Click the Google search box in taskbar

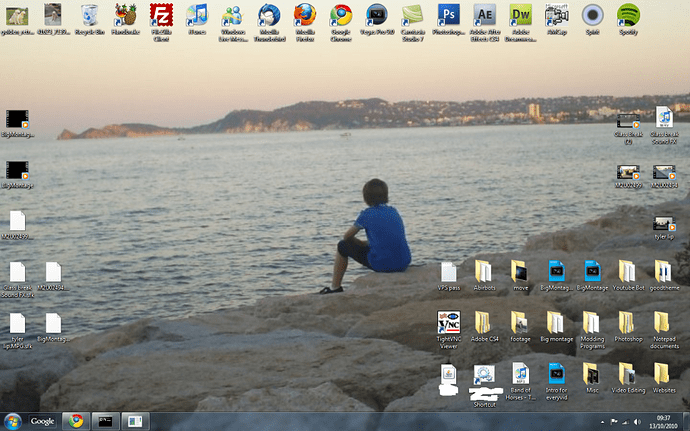(x=42, y=421)
